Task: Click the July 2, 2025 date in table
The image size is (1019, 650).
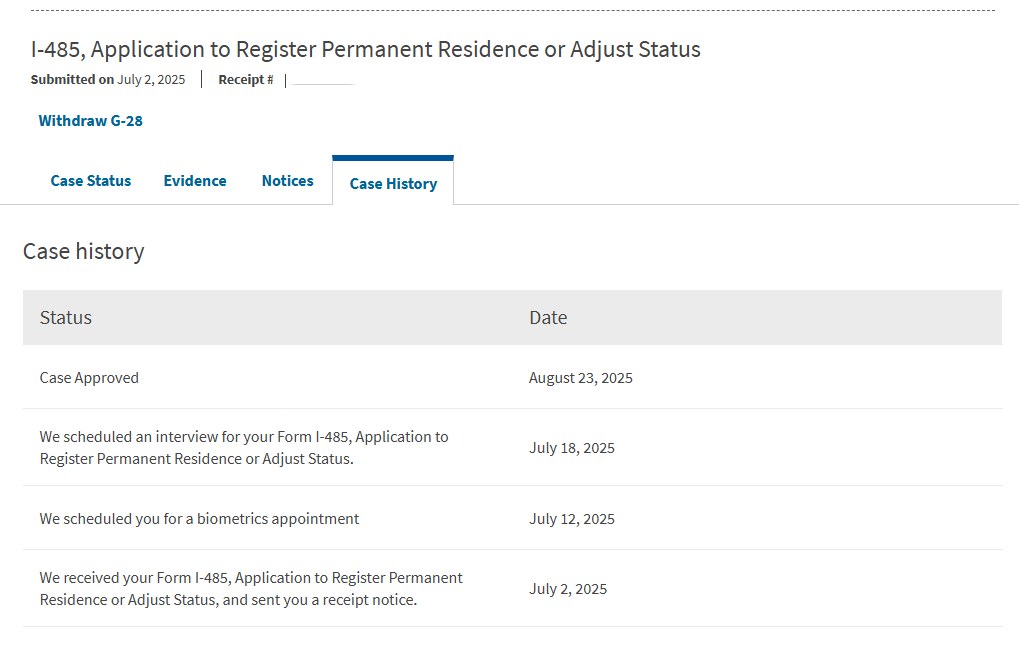Action: [x=568, y=589]
